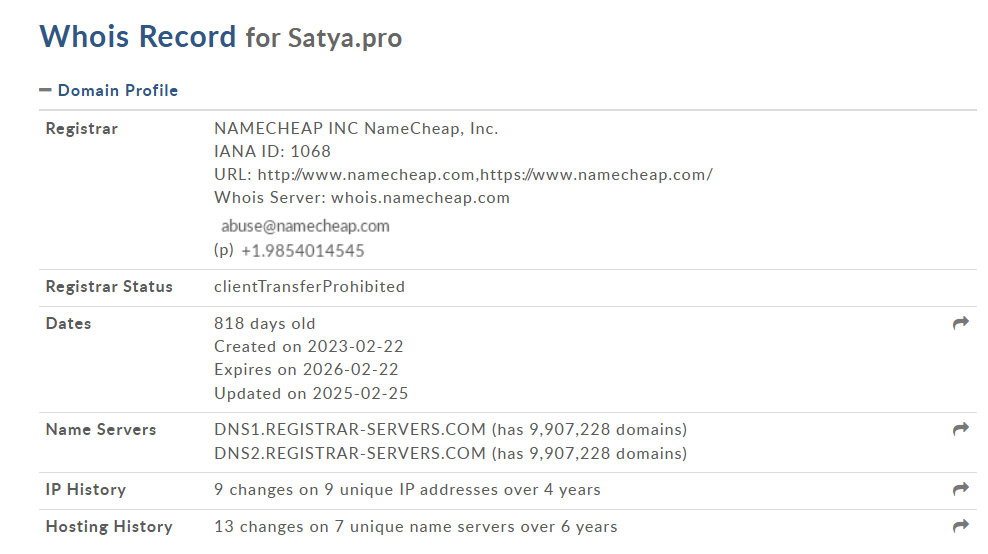
Task: Click the 9 changes IP History text
Action: click(x=407, y=490)
